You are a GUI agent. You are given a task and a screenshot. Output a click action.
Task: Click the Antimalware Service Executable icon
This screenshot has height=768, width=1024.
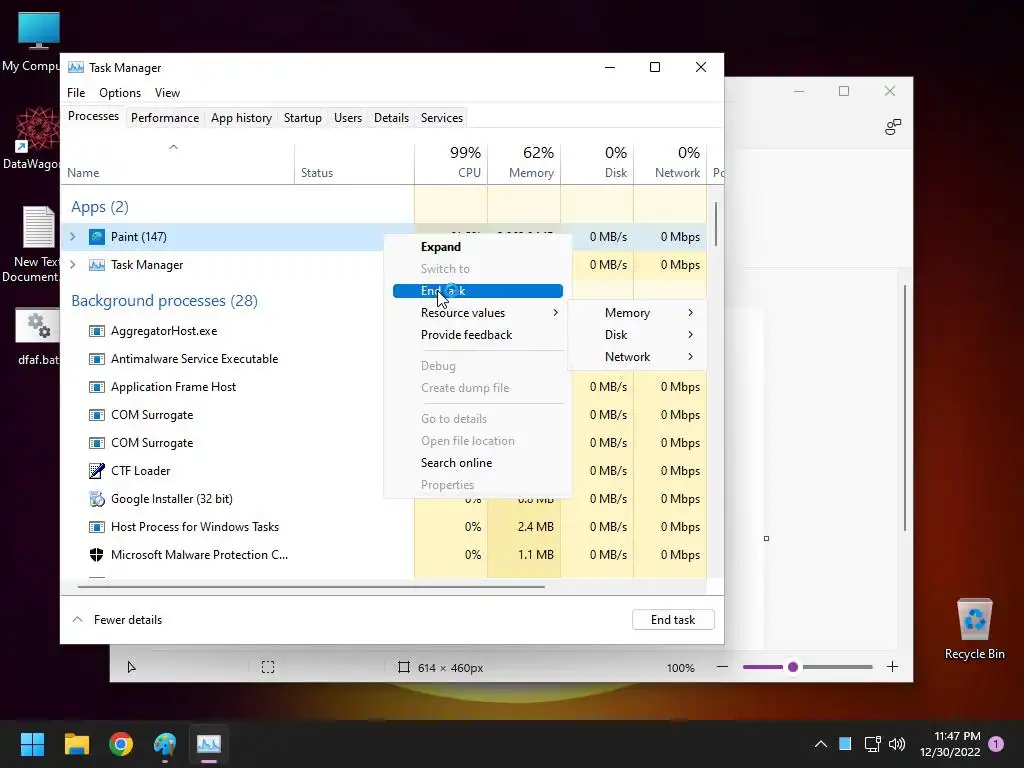click(x=97, y=359)
